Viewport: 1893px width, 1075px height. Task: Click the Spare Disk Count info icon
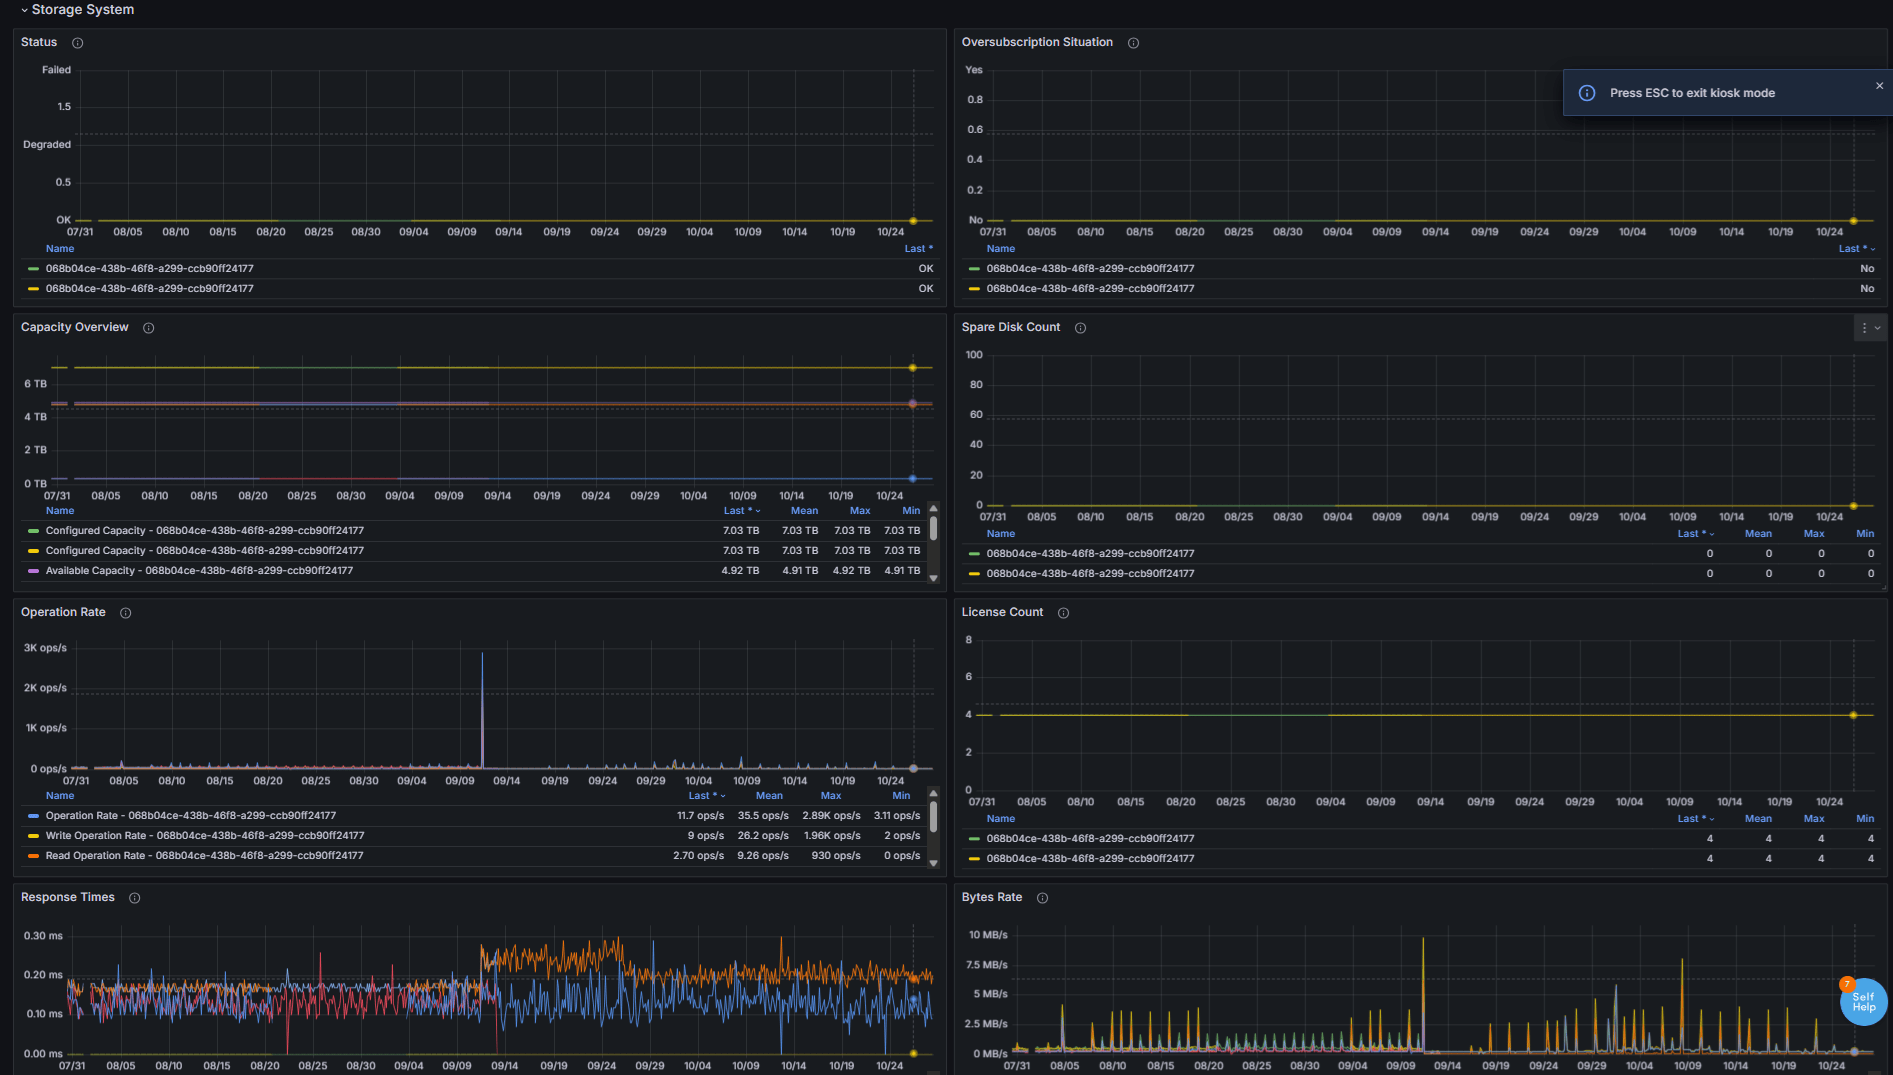point(1080,328)
